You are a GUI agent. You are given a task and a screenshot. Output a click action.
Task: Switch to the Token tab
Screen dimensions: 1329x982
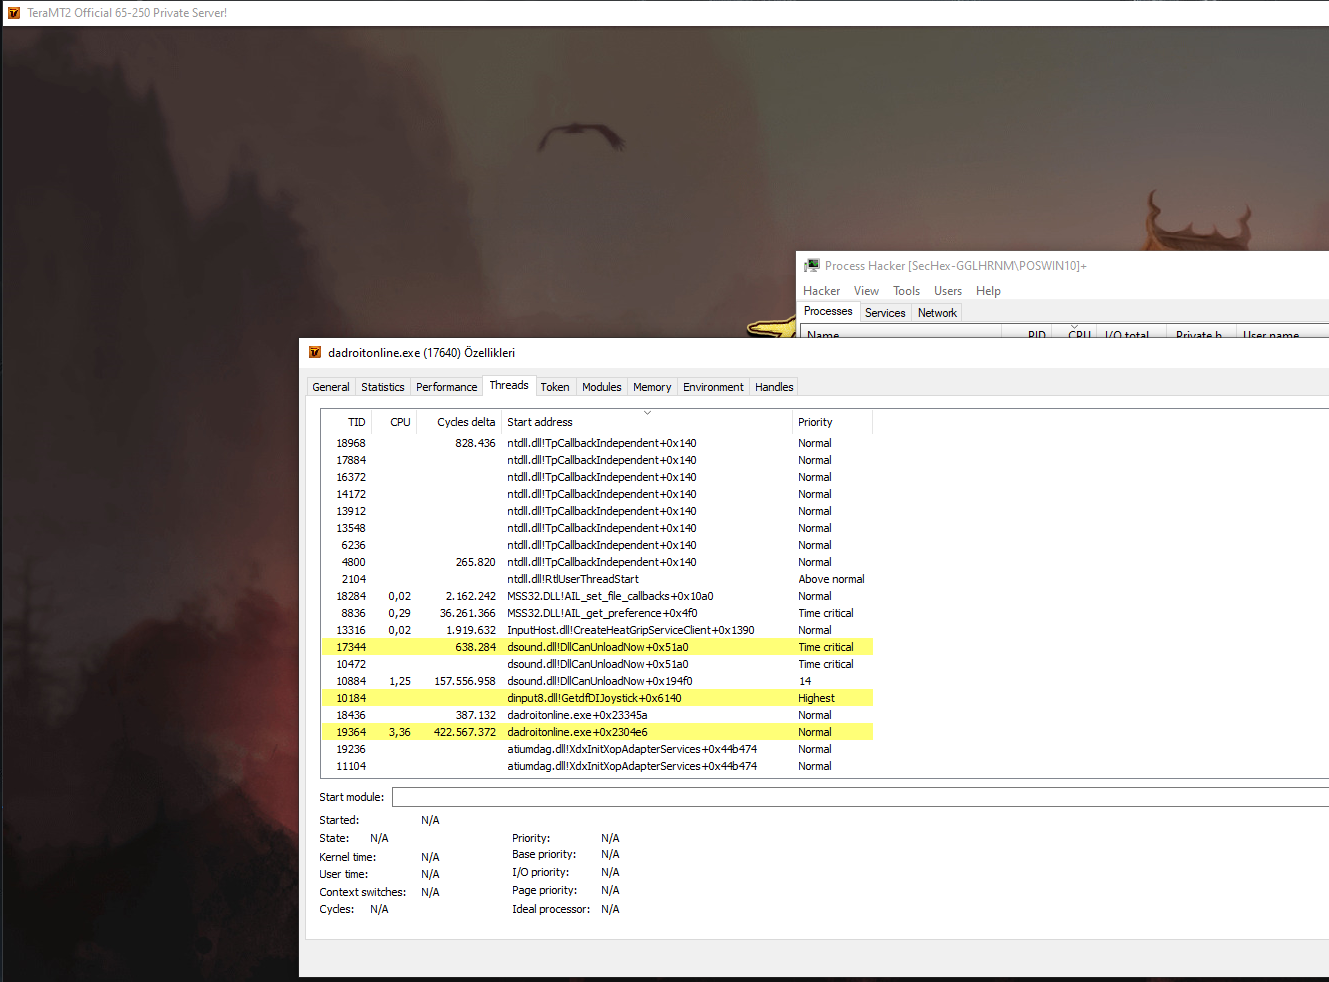coord(555,387)
